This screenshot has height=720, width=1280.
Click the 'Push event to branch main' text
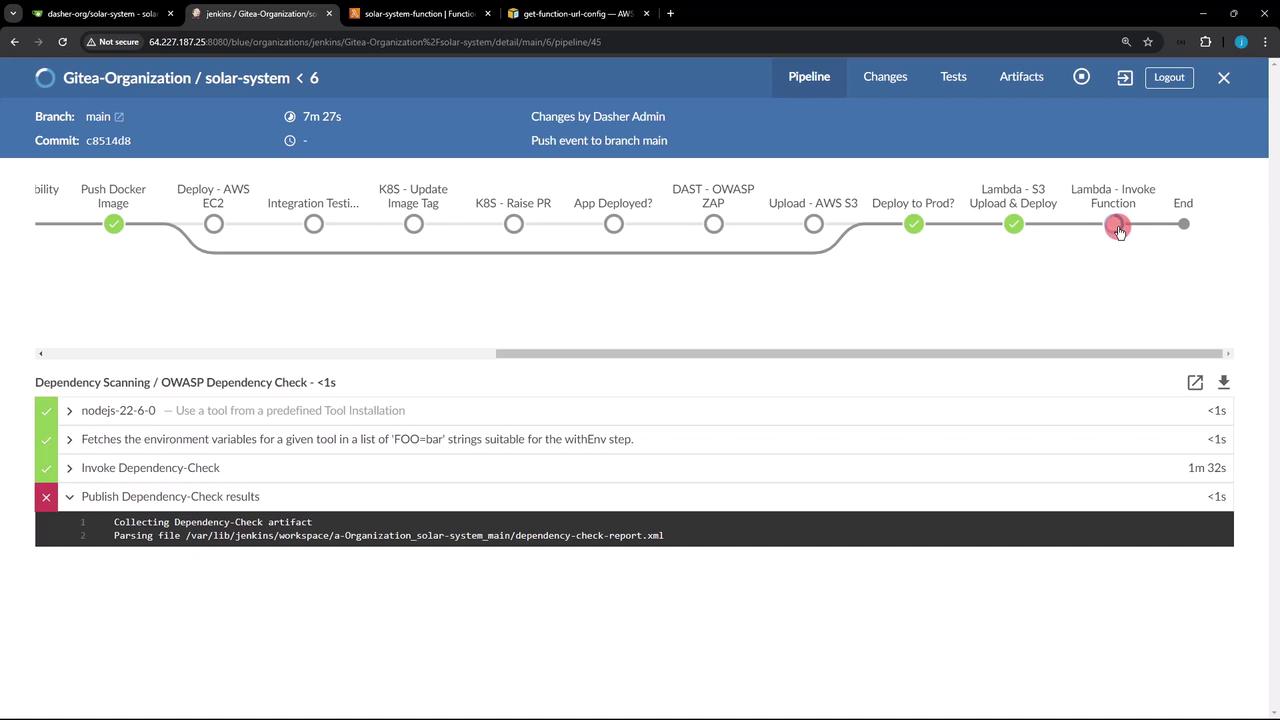tap(599, 141)
